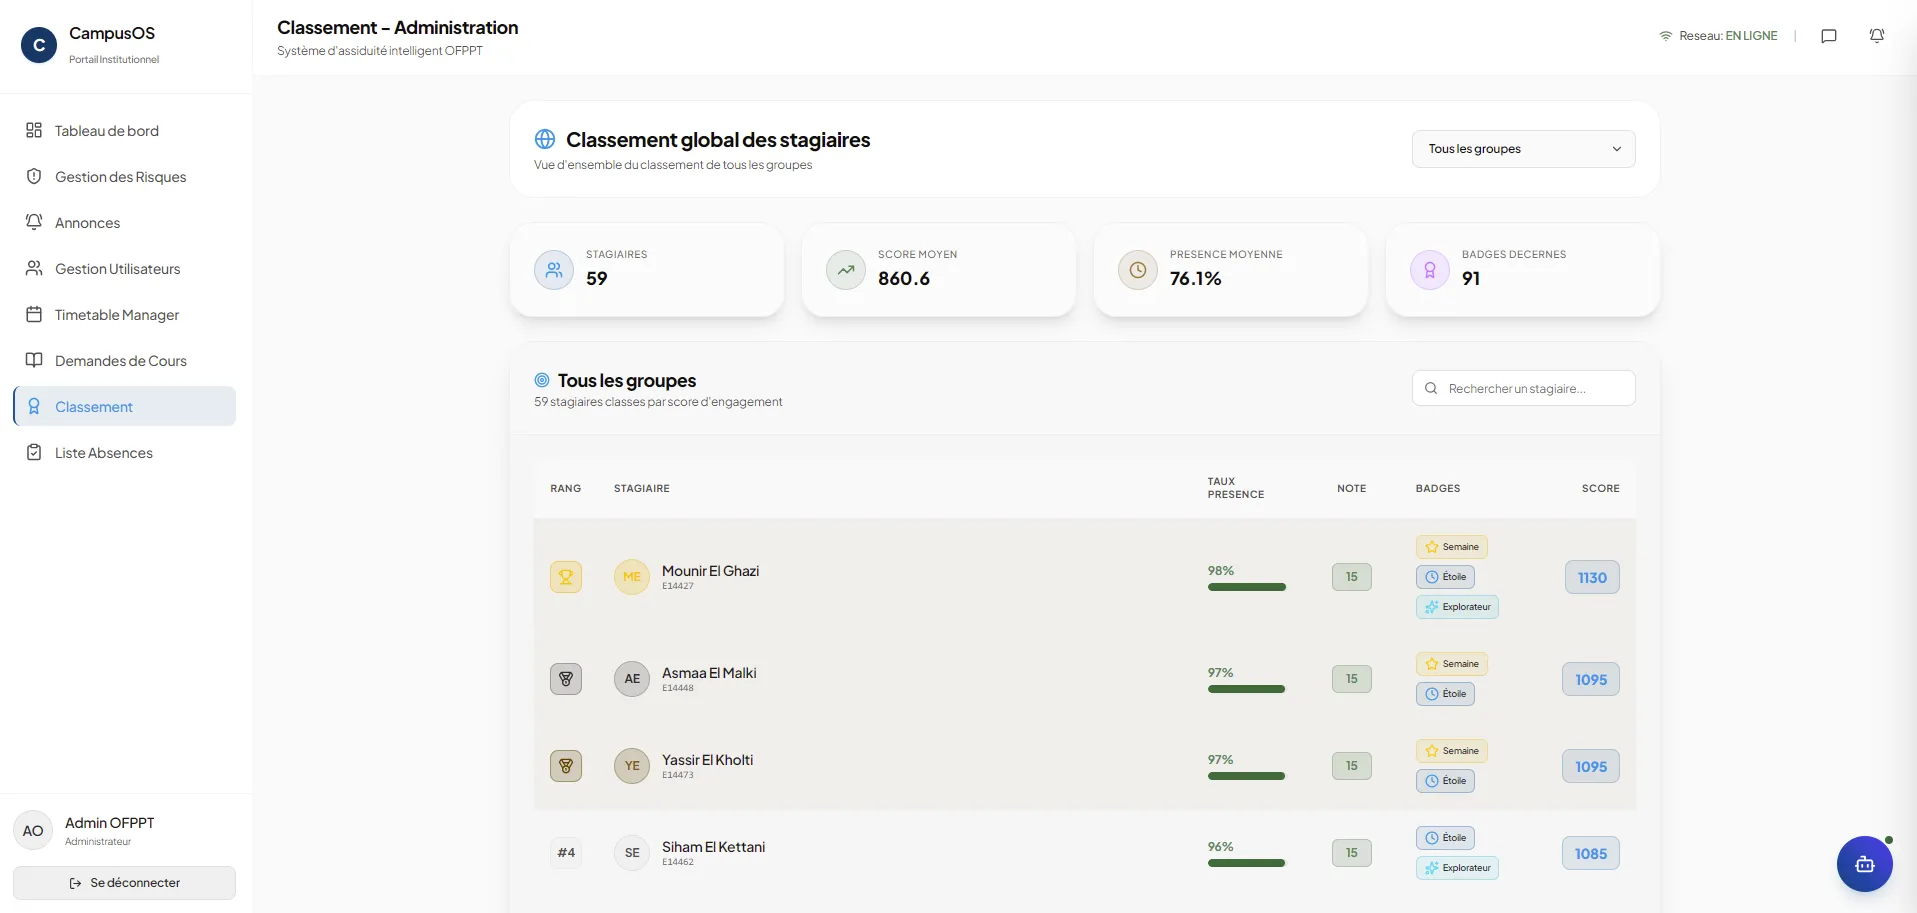Open the Tous les groupes dropdown
The width and height of the screenshot is (1917, 913).
point(1523,149)
